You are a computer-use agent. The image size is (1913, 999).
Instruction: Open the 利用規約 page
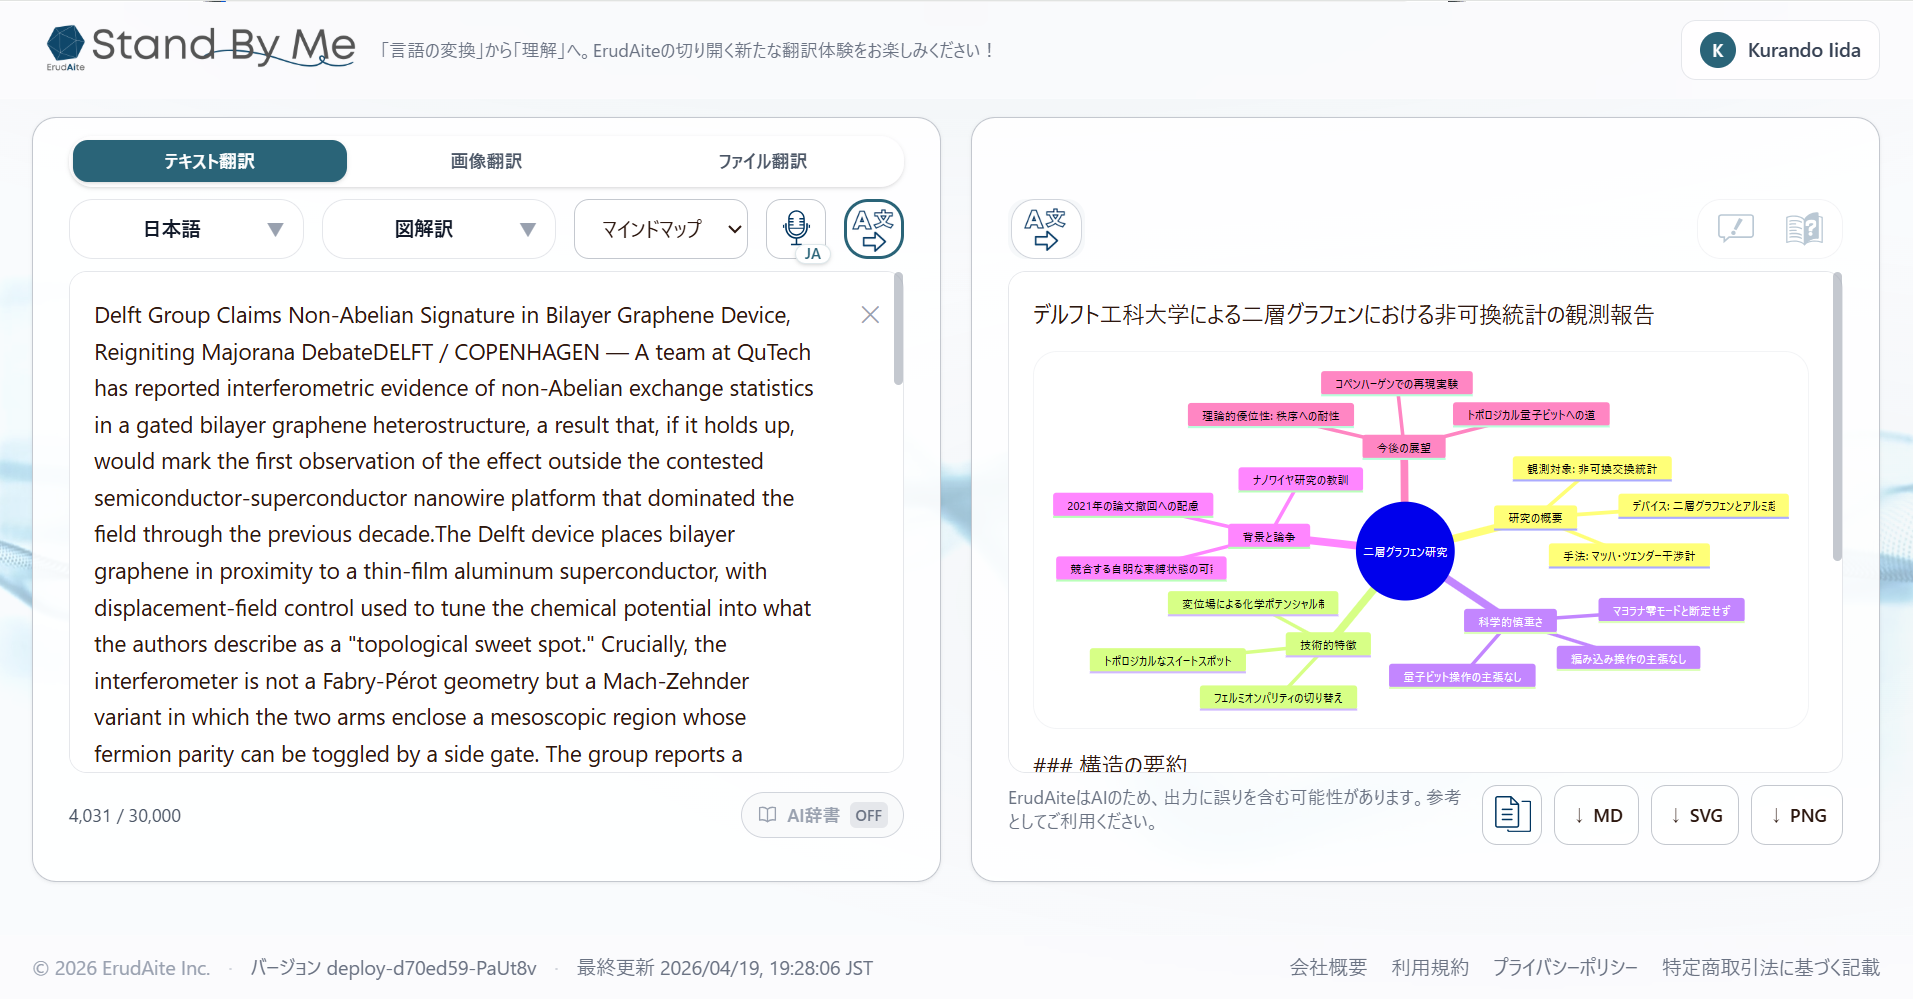pos(1429,967)
